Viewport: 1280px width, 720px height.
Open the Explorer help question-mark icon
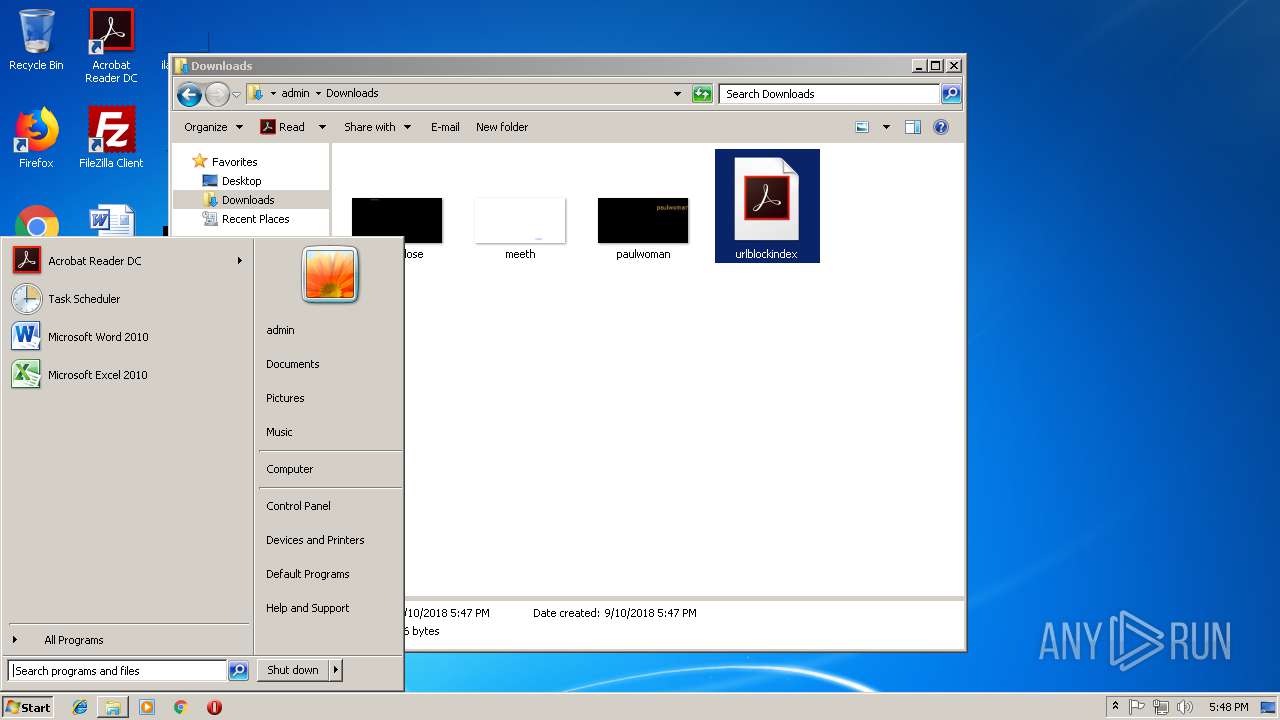940,127
